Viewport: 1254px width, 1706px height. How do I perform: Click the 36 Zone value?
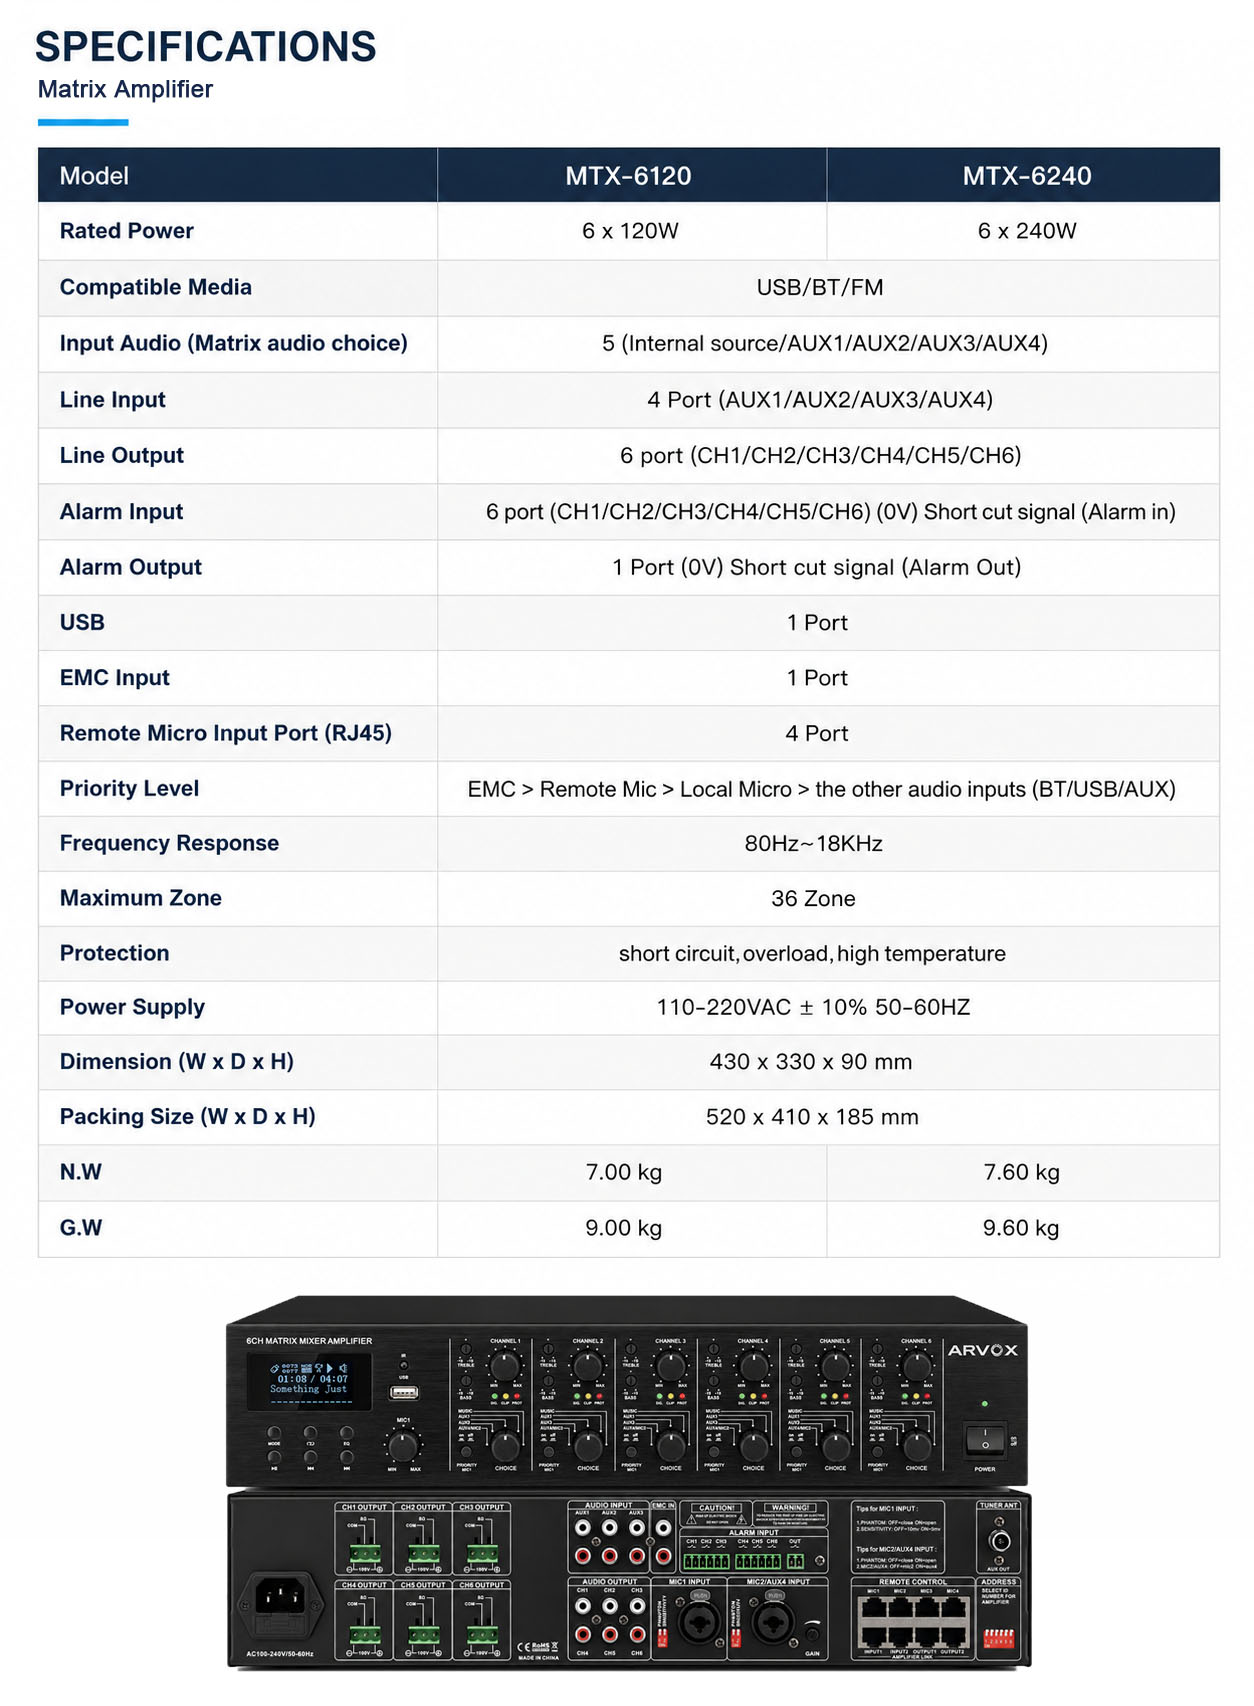click(813, 899)
